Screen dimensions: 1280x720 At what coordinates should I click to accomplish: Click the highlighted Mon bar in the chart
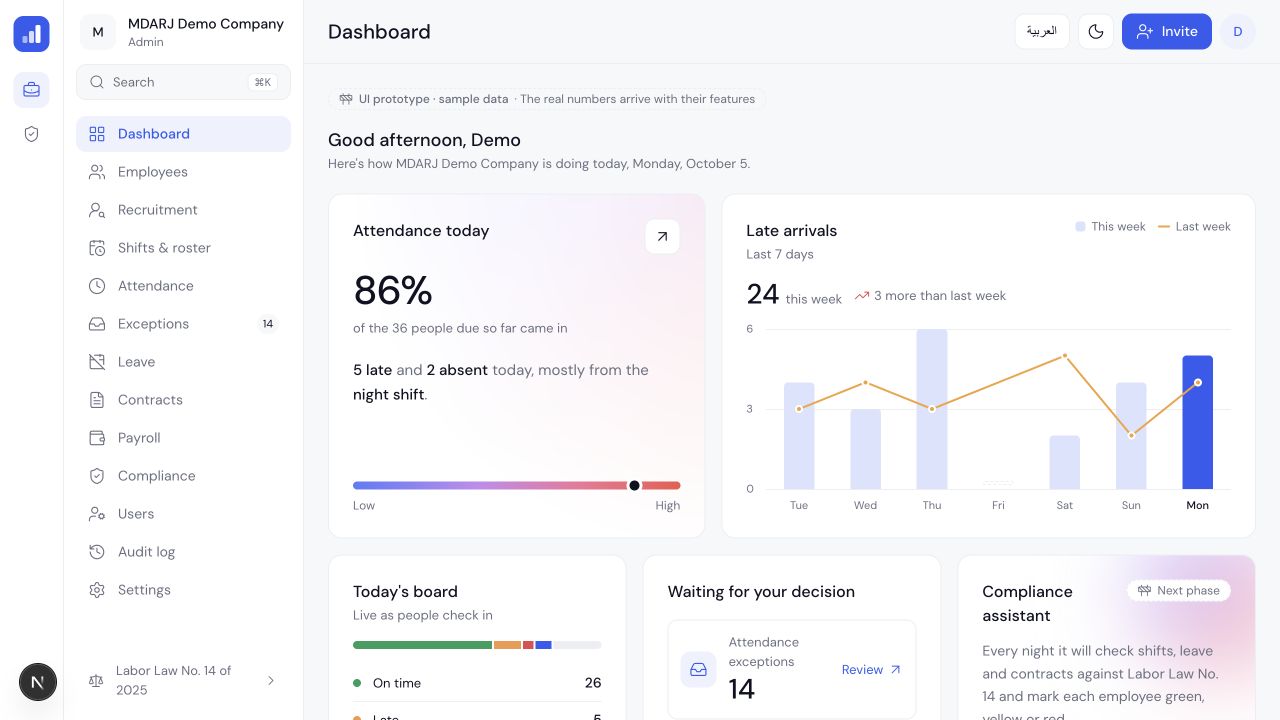(1197, 422)
